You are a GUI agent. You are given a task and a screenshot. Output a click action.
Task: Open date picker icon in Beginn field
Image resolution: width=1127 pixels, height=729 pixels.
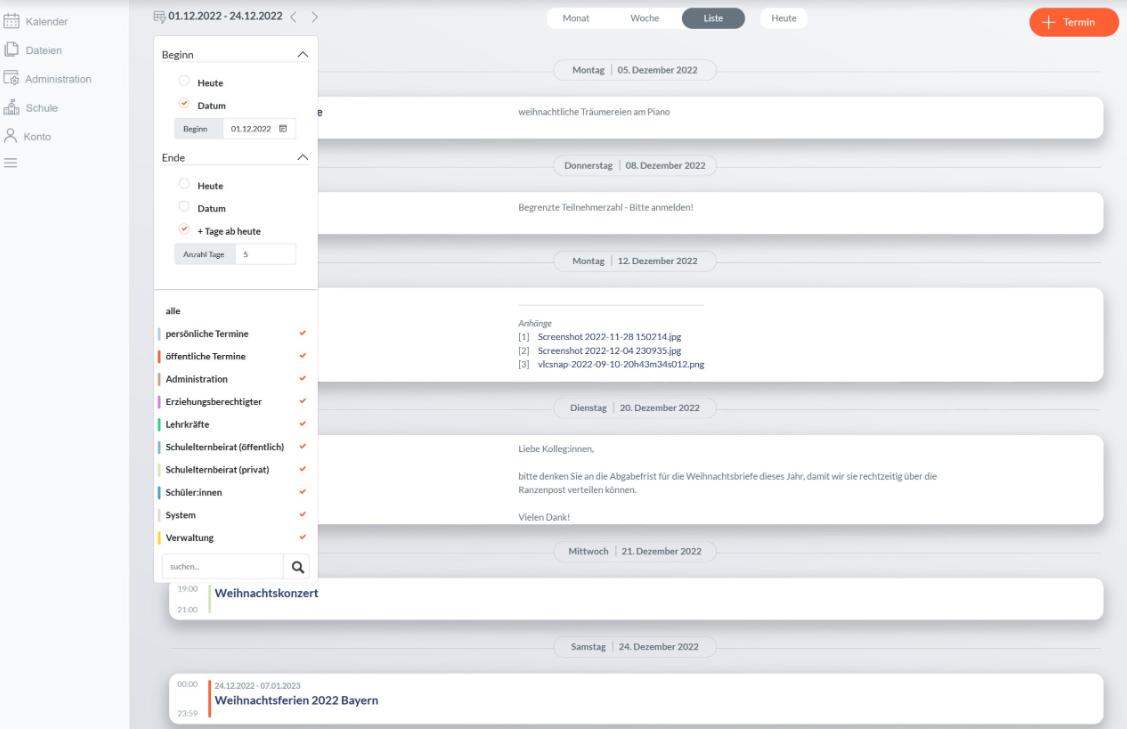coord(283,129)
